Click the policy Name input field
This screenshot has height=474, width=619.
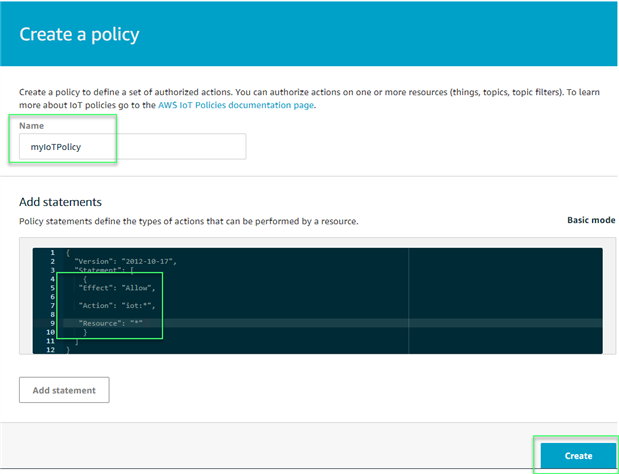point(132,146)
